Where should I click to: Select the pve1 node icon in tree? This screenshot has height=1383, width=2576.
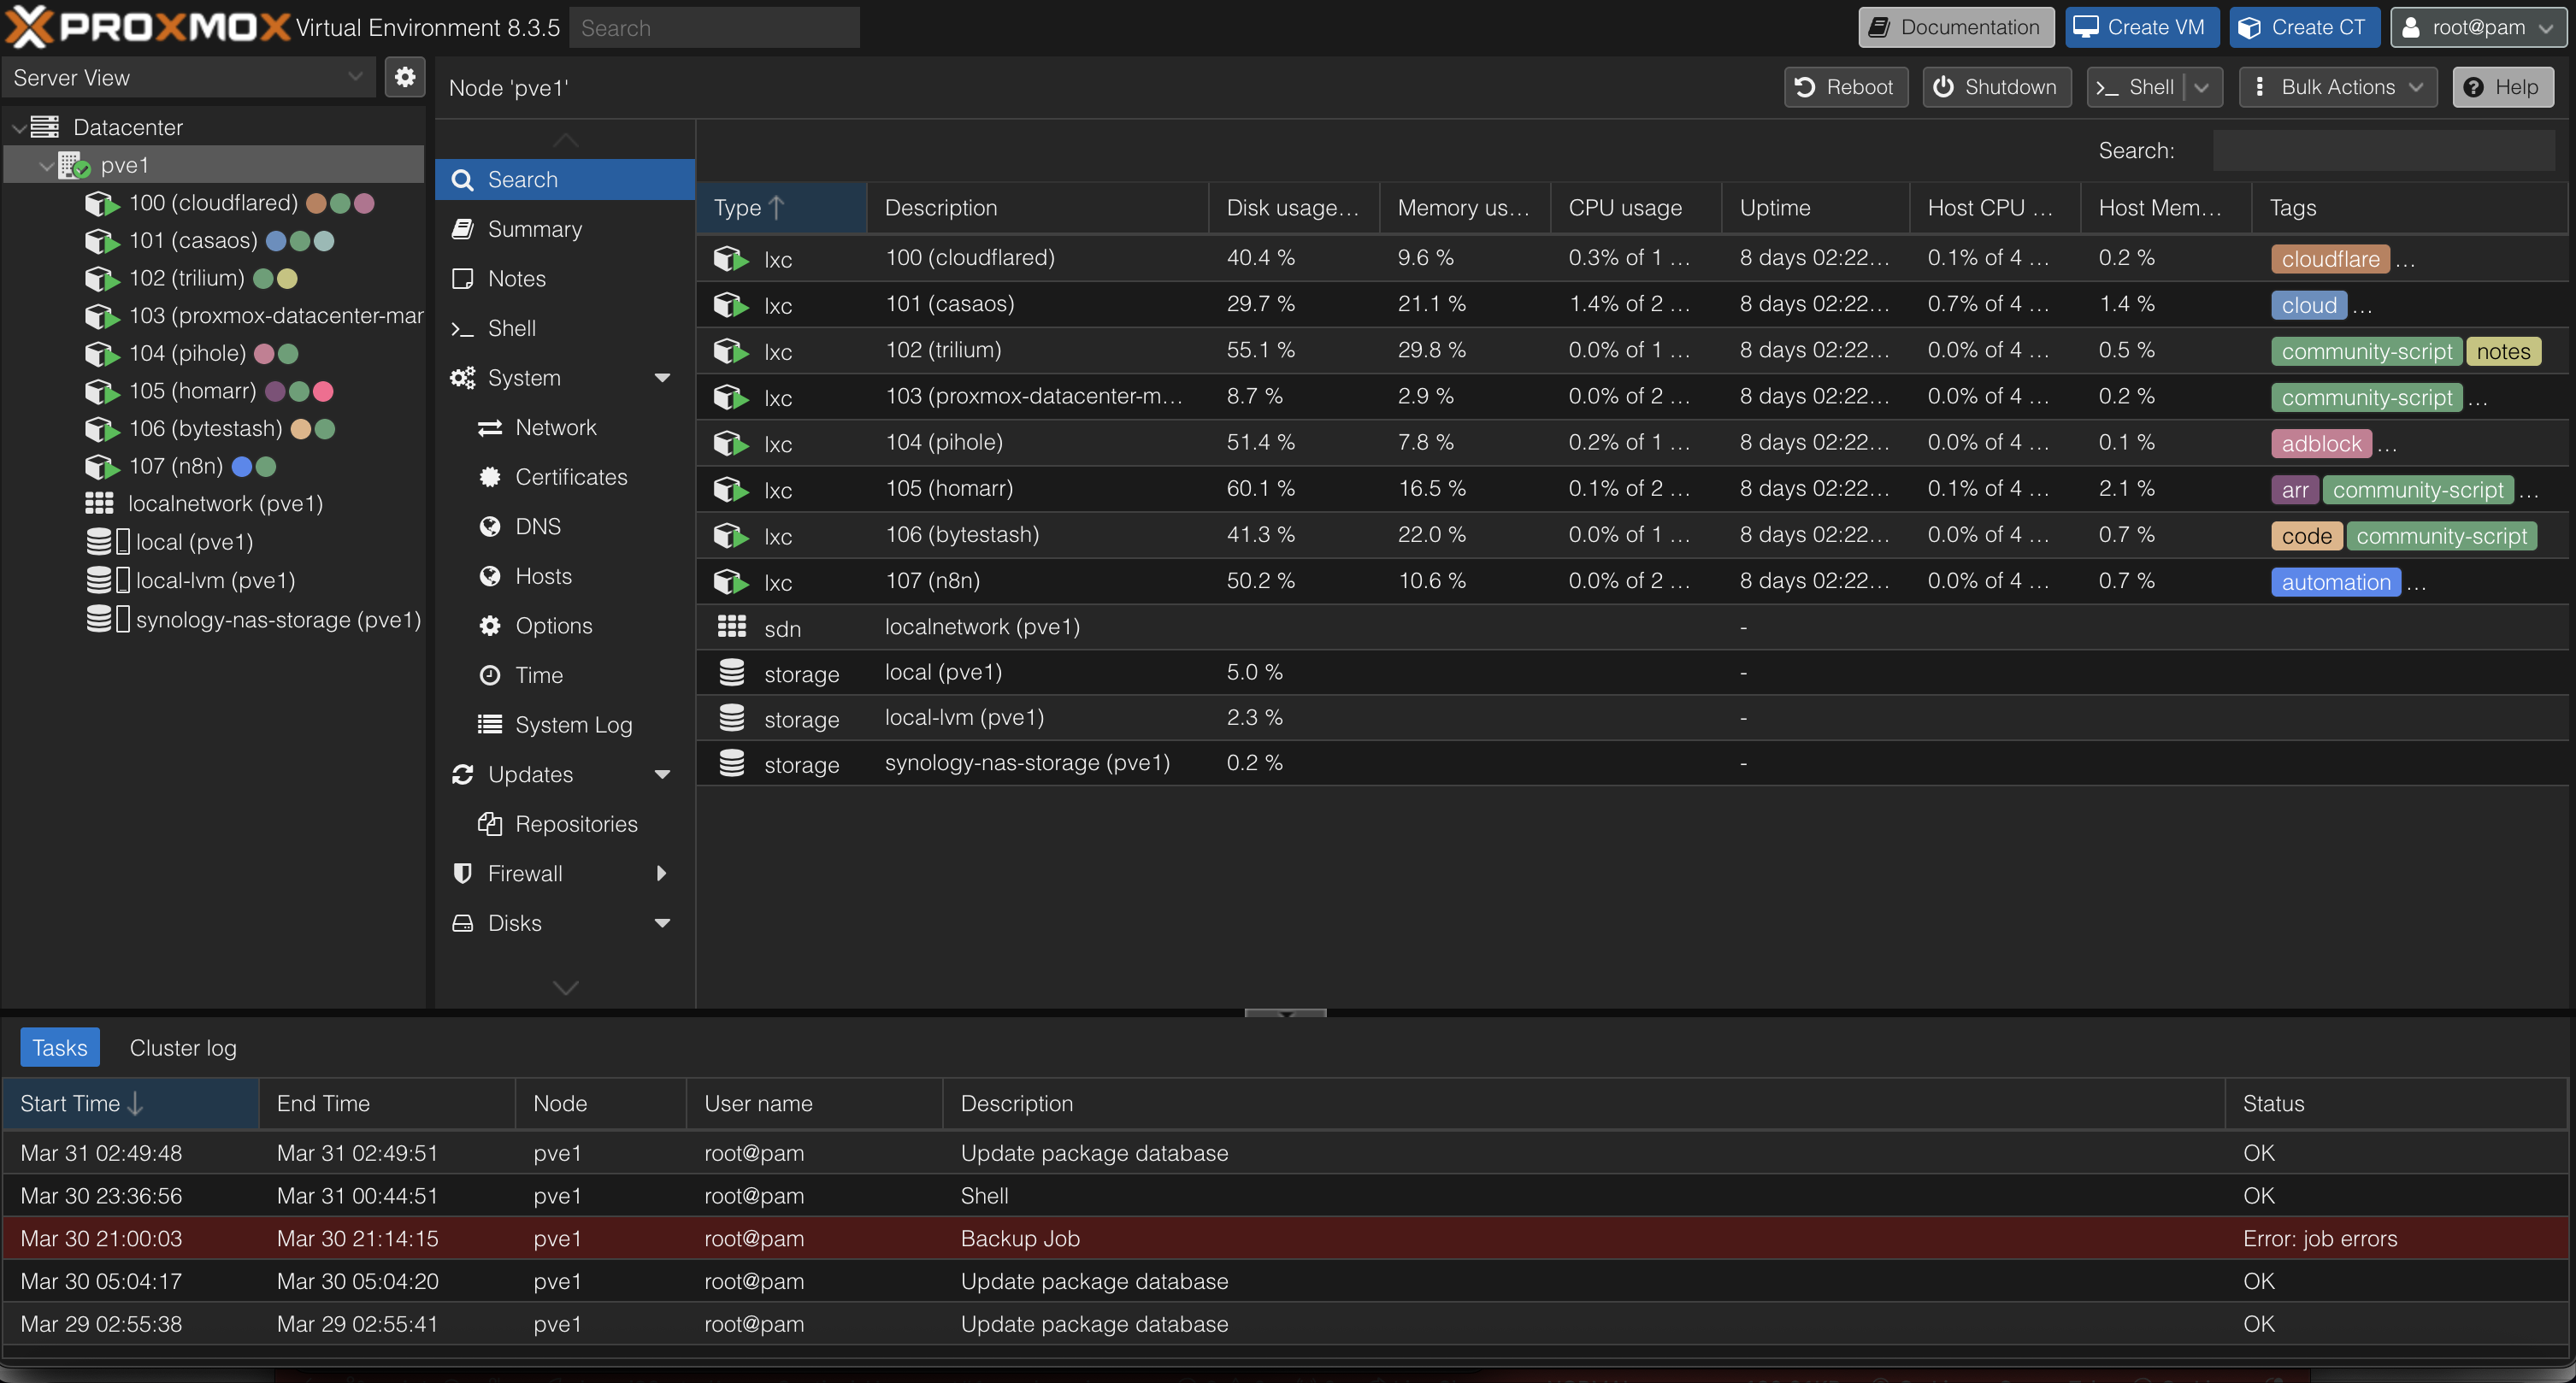click(74, 165)
